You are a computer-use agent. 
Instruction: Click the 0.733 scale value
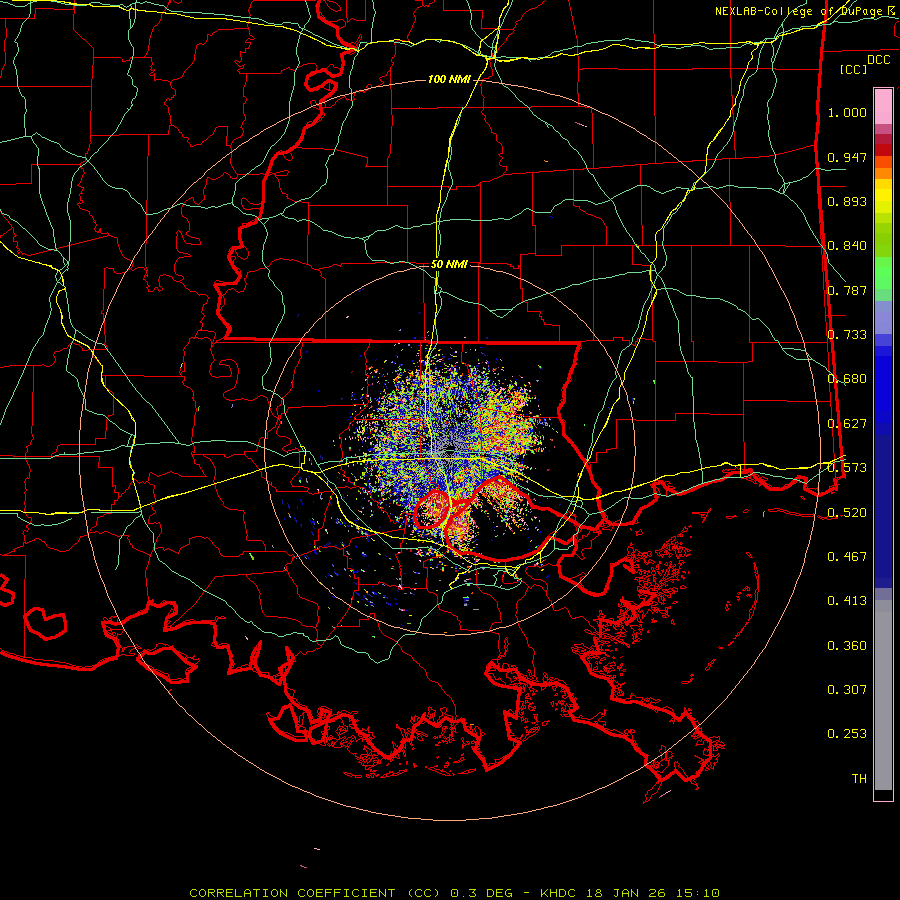point(847,335)
